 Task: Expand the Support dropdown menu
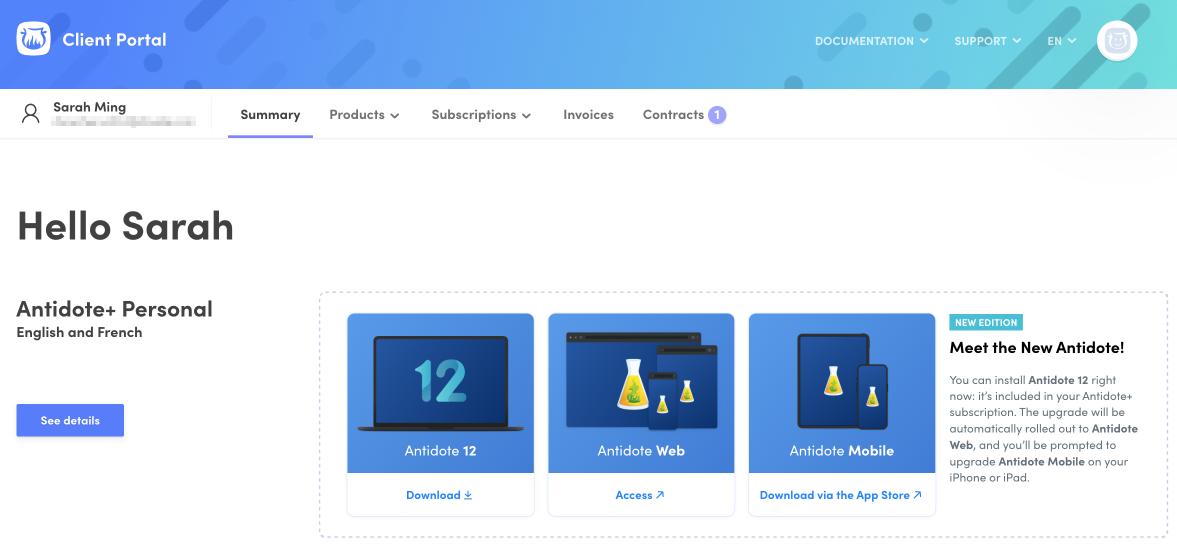click(x=987, y=41)
